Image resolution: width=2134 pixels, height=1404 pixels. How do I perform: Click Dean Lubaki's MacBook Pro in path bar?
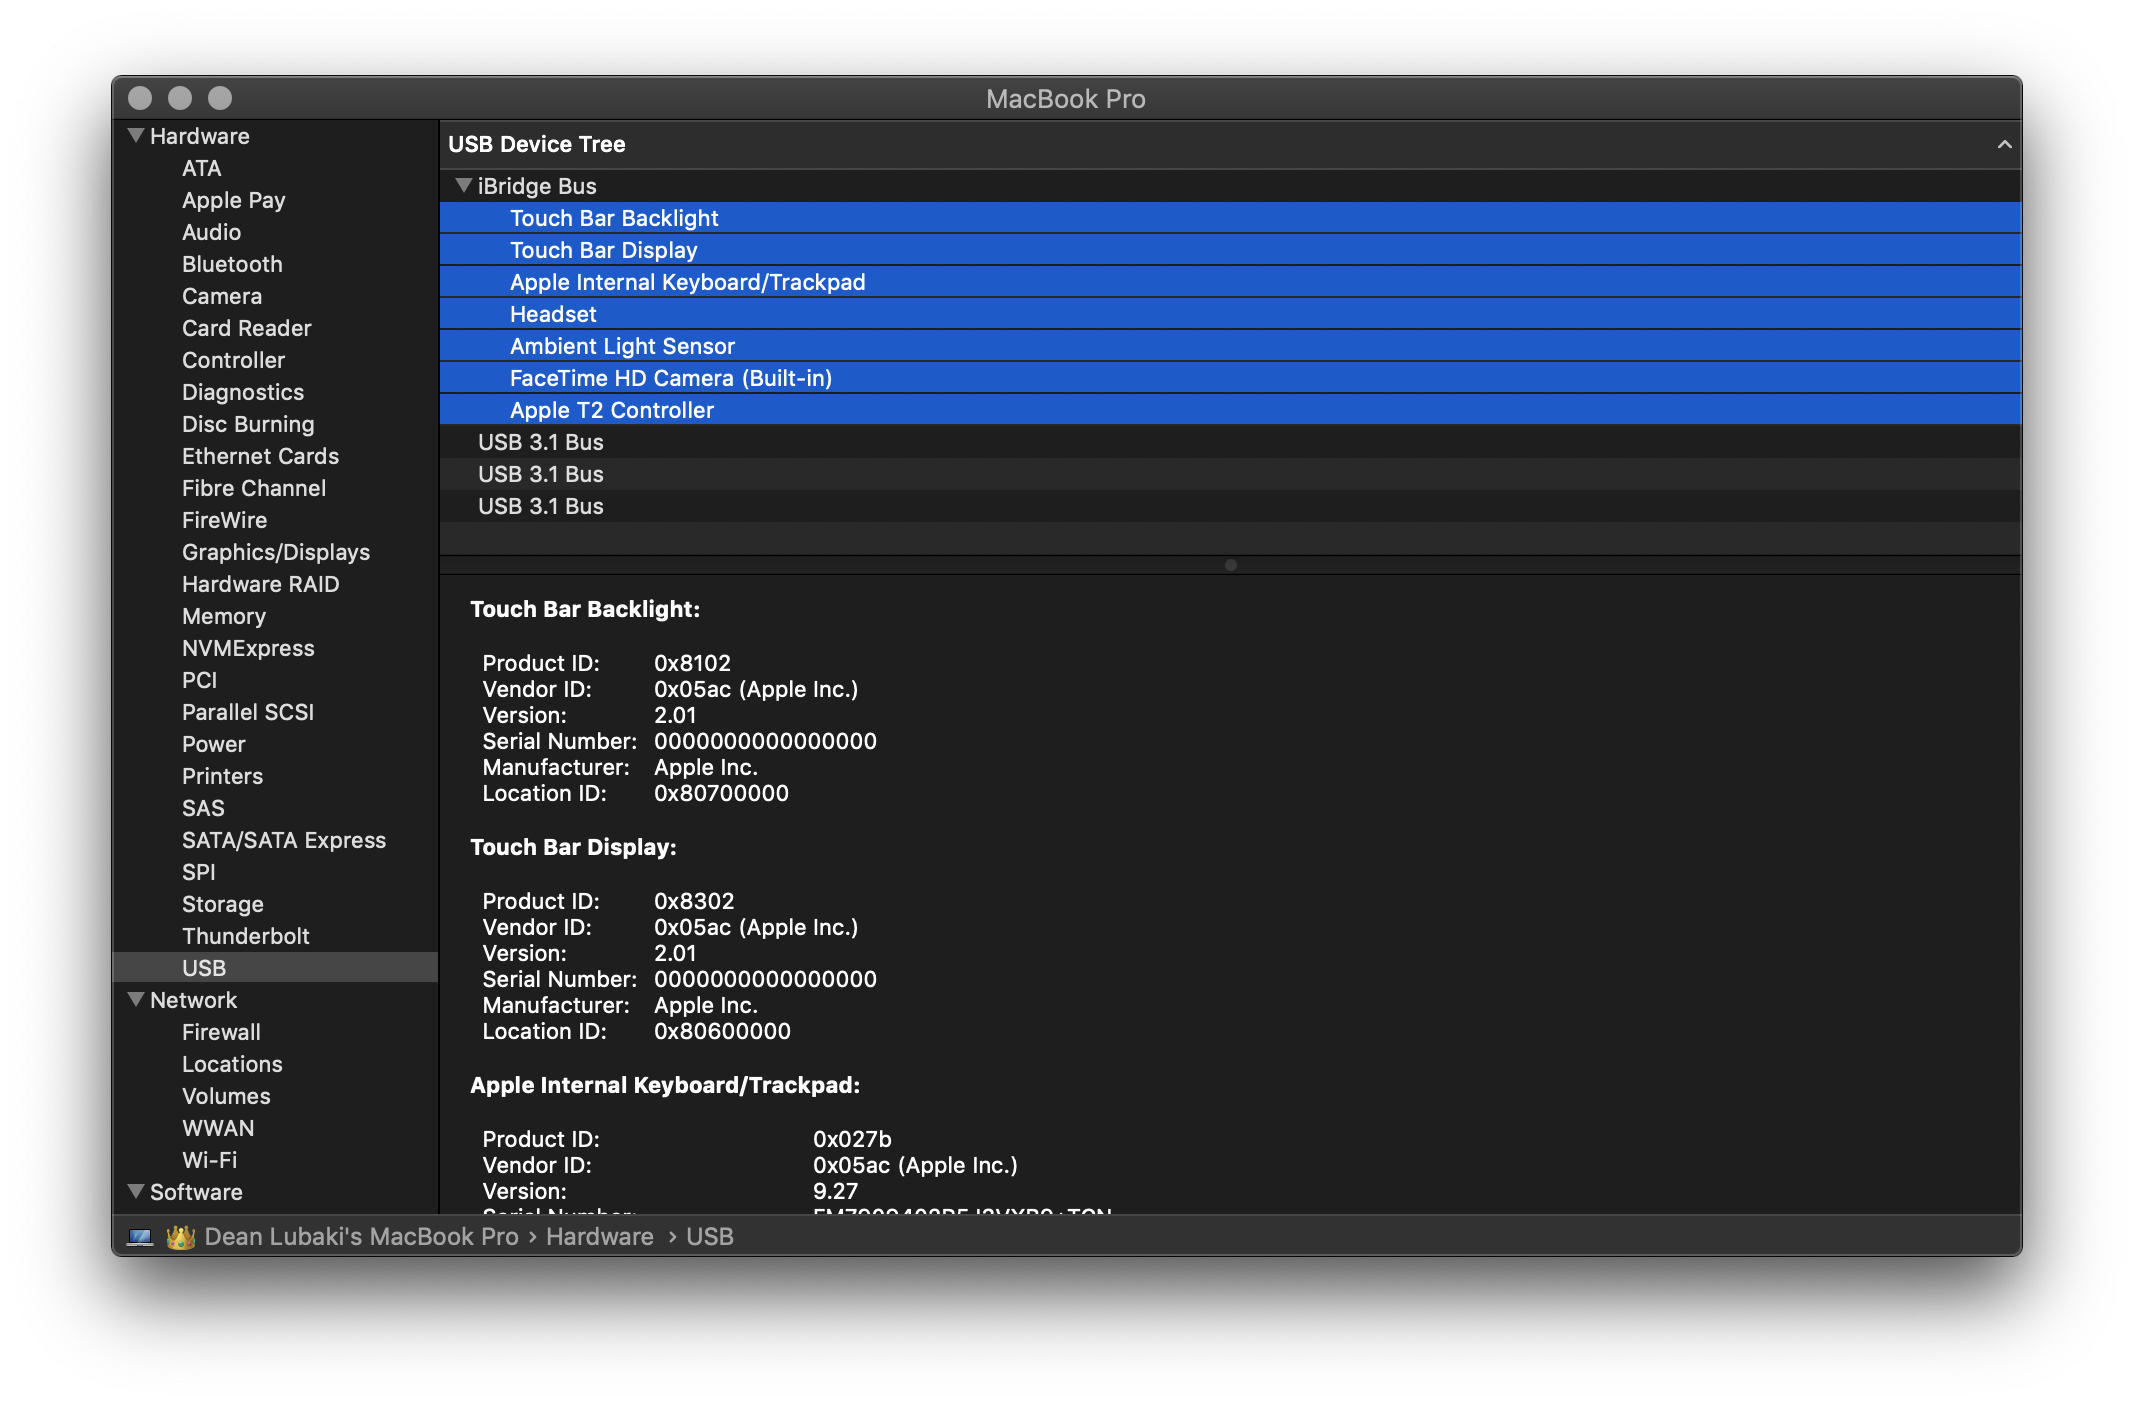pos(361,1237)
